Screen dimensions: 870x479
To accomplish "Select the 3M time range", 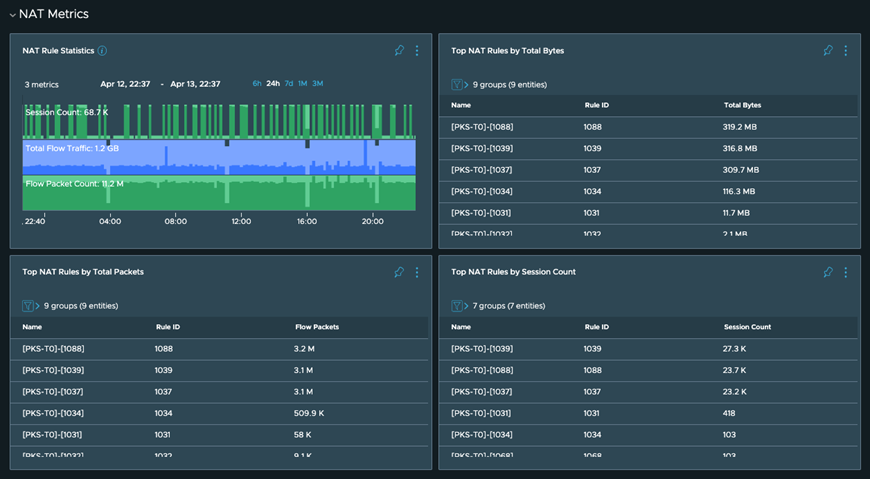I will pos(318,84).
